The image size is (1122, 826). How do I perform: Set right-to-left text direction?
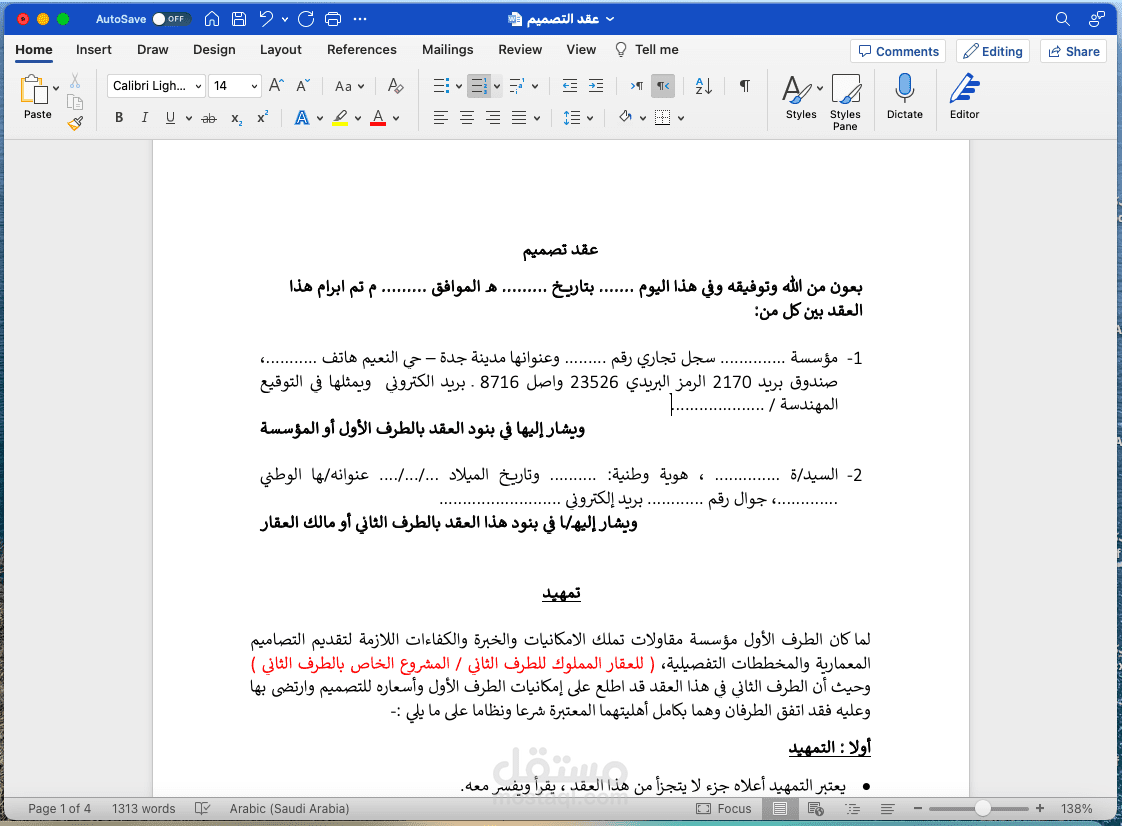click(x=663, y=86)
